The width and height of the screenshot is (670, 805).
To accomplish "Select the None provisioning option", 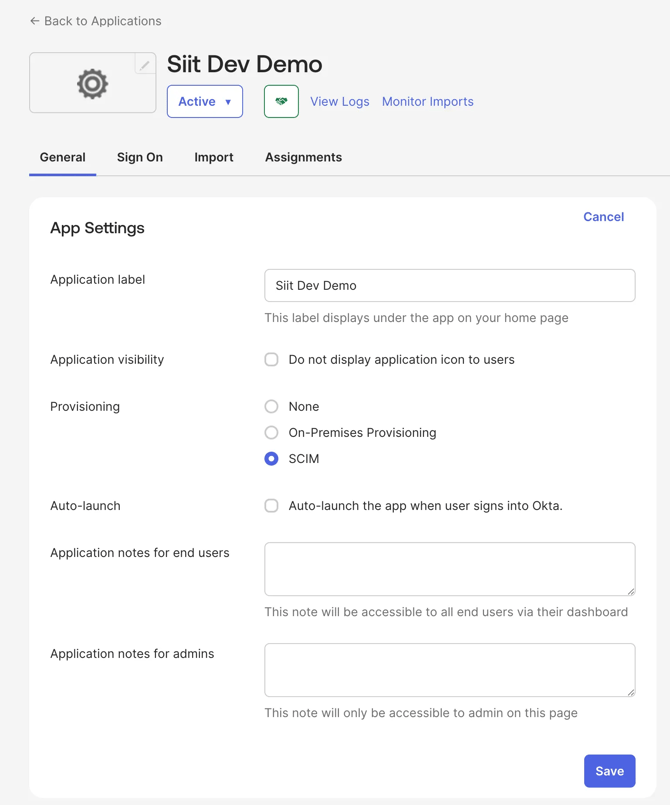I will click(x=272, y=406).
